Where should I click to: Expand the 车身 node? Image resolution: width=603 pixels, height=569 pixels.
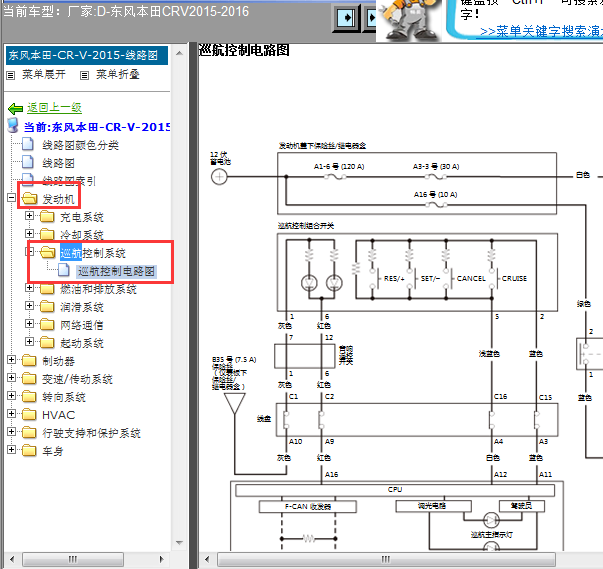(12, 449)
